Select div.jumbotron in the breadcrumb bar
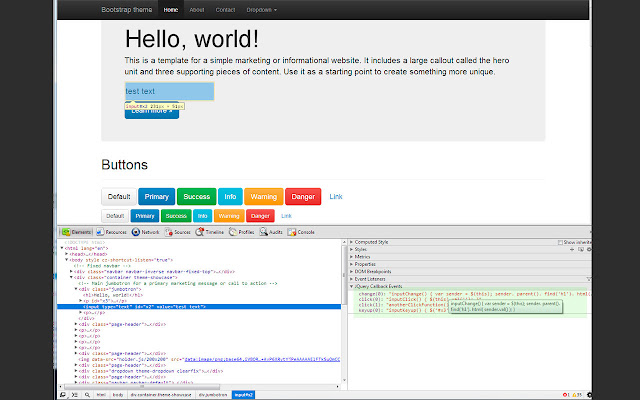Screen dimensions: 640x400 tap(213, 395)
